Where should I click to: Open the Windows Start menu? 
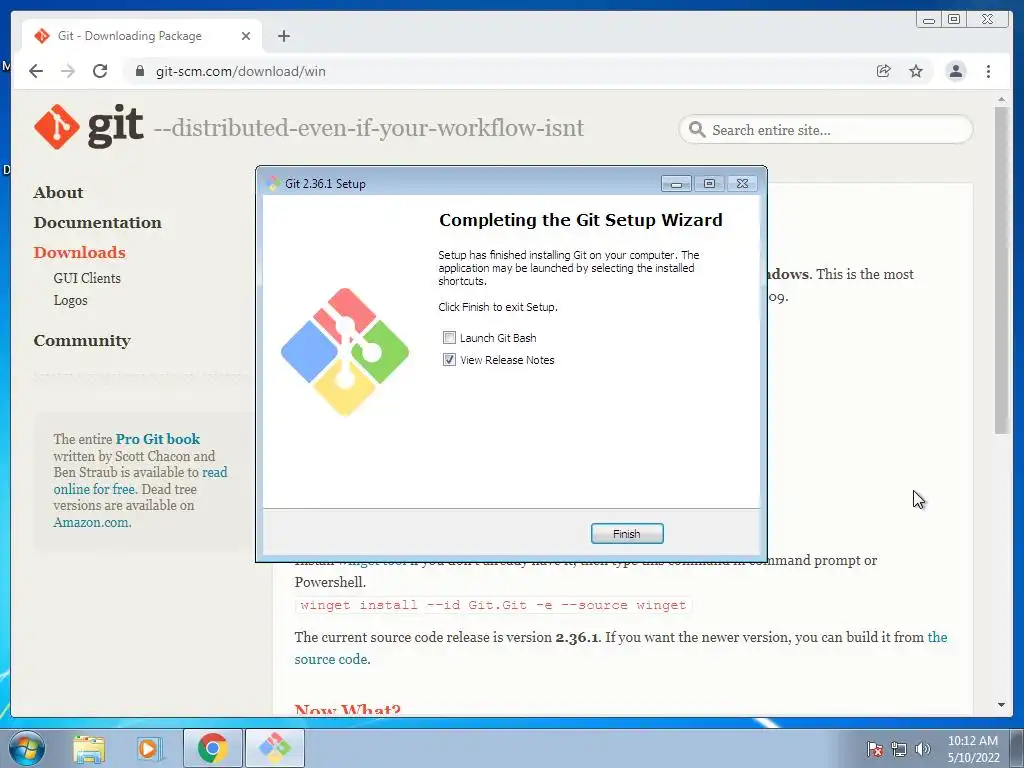(26, 748)
